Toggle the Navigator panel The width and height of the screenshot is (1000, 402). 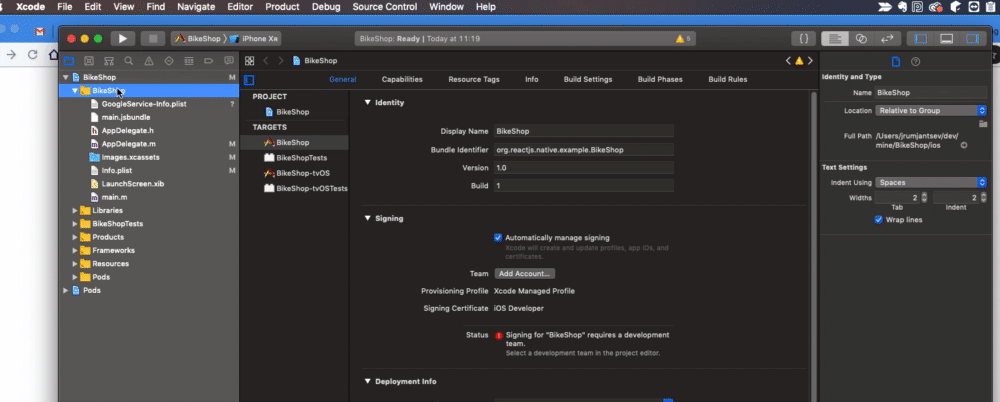921,39
